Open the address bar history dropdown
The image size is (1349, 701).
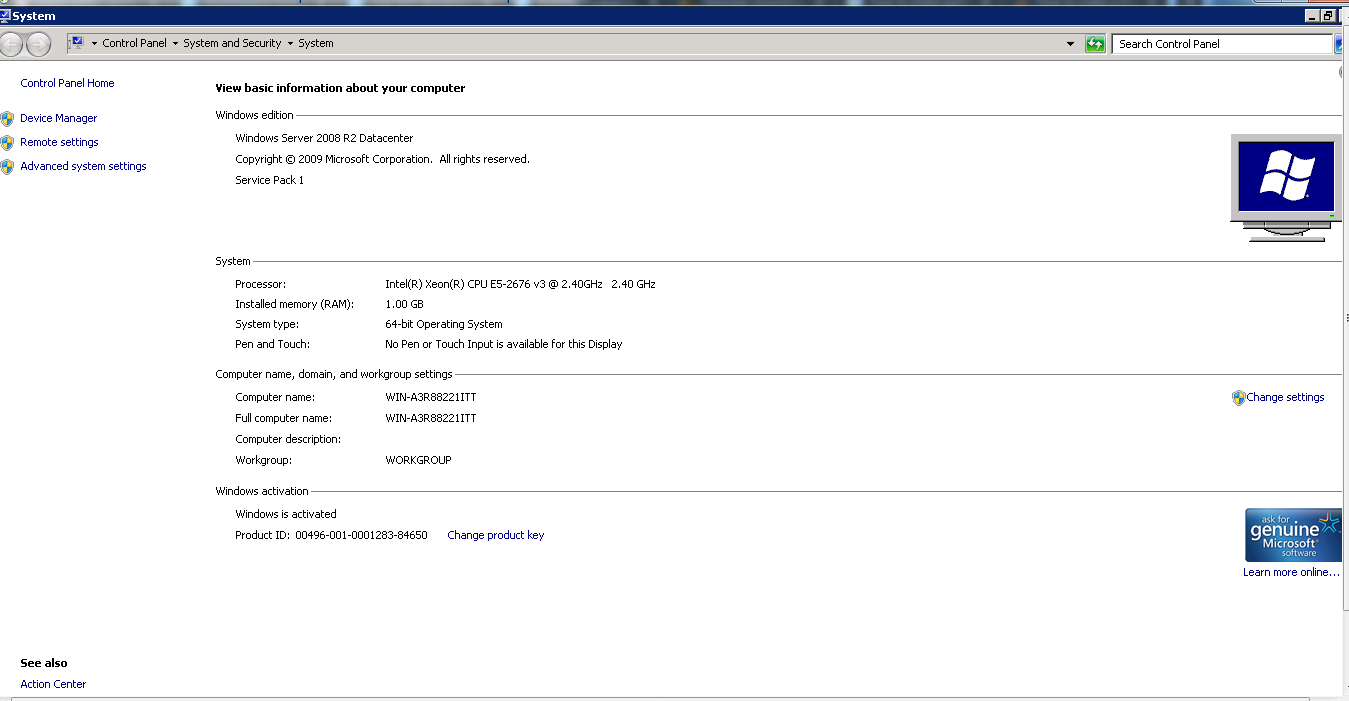pyautogui.click(x=1070, y=44)
